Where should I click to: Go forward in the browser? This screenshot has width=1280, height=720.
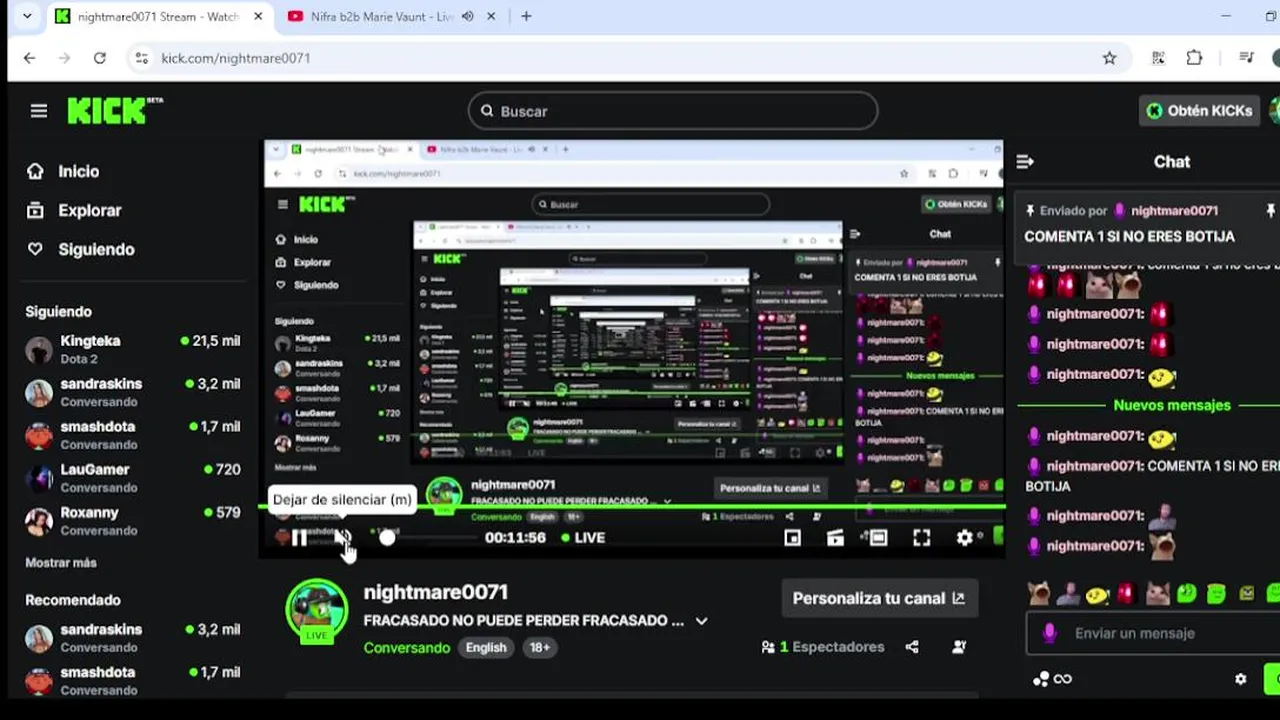pyautogui.click(x=64, y=58)
